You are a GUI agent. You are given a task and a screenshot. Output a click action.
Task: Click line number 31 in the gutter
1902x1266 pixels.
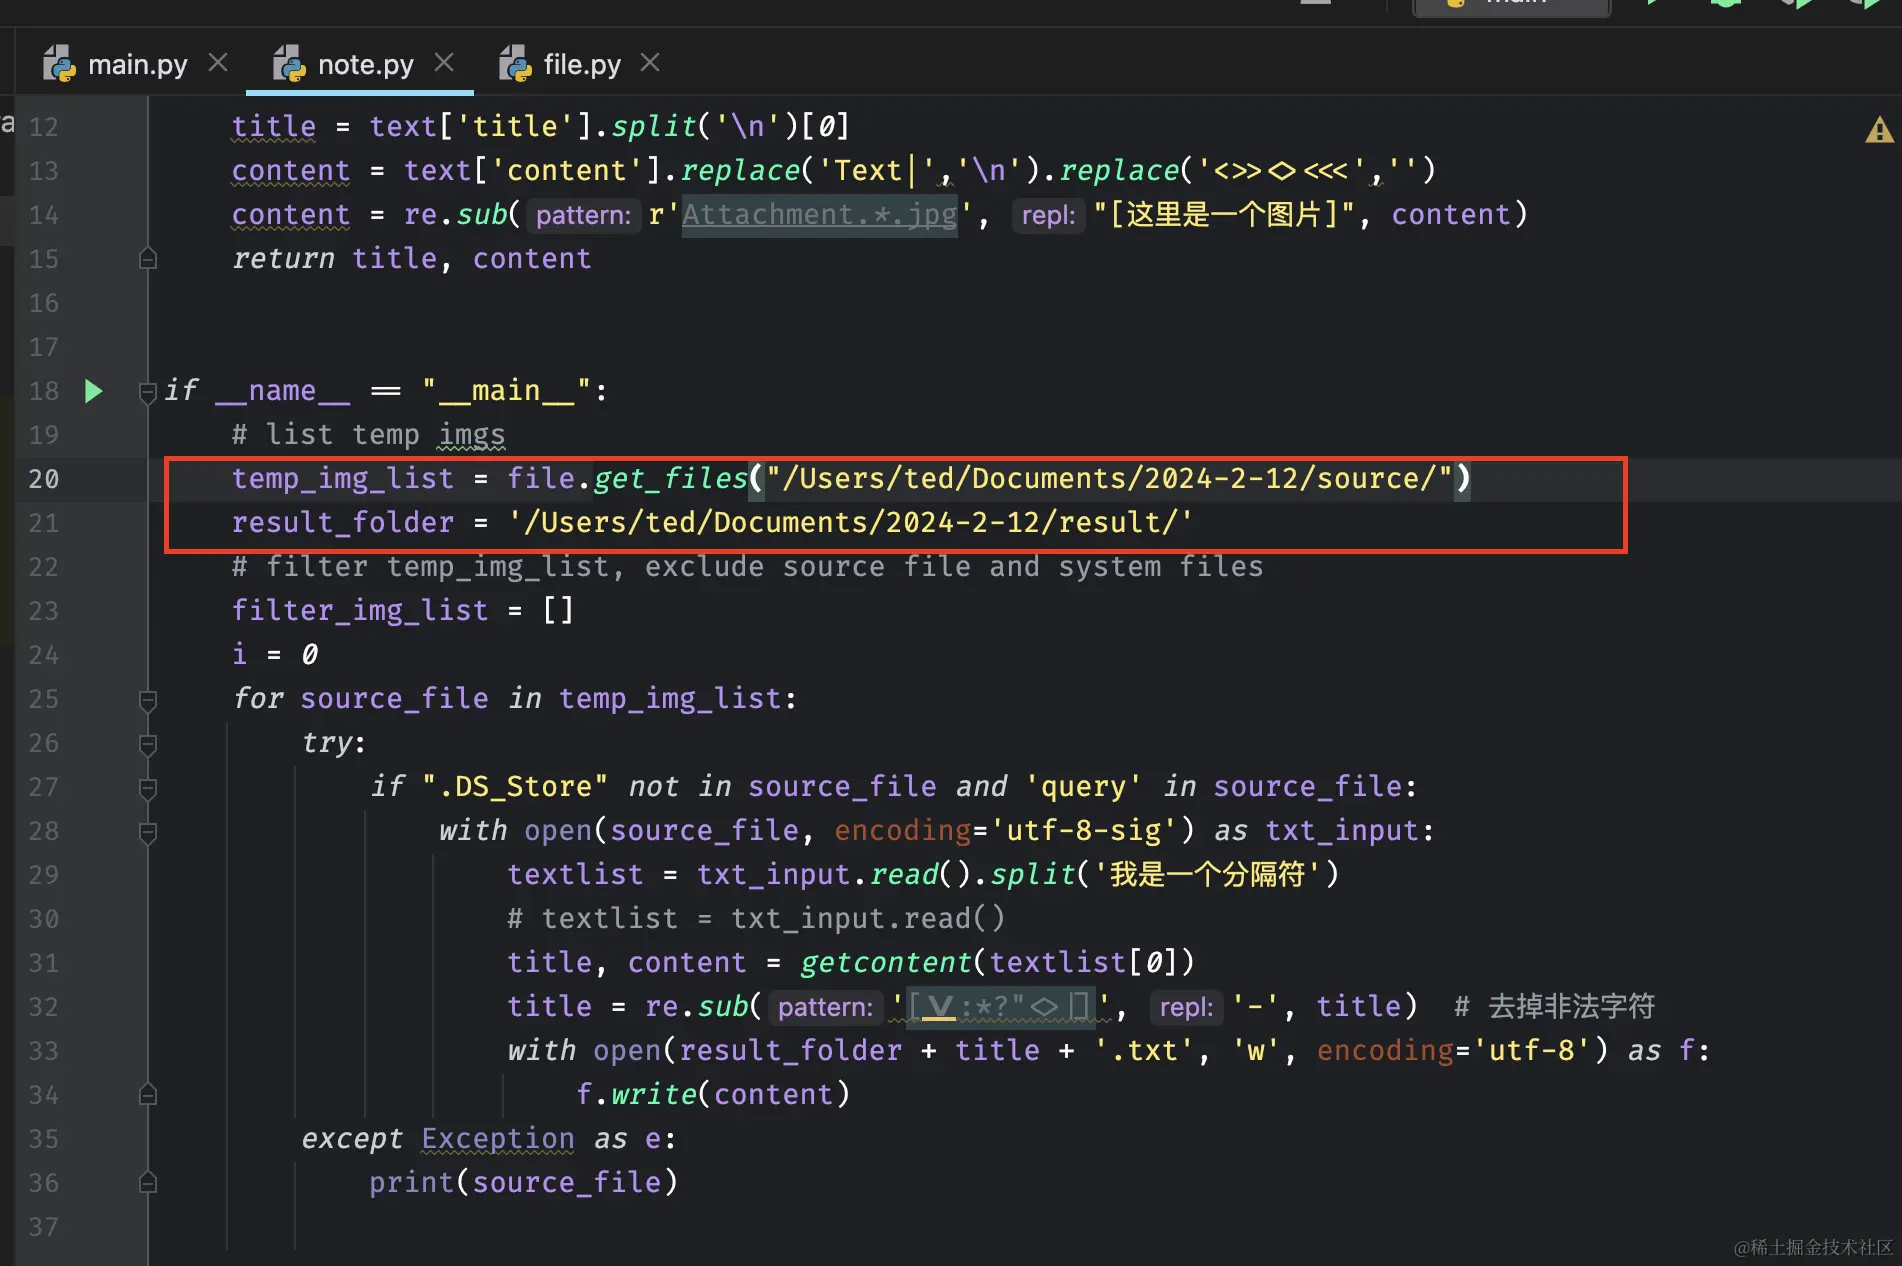coord(44,963)
